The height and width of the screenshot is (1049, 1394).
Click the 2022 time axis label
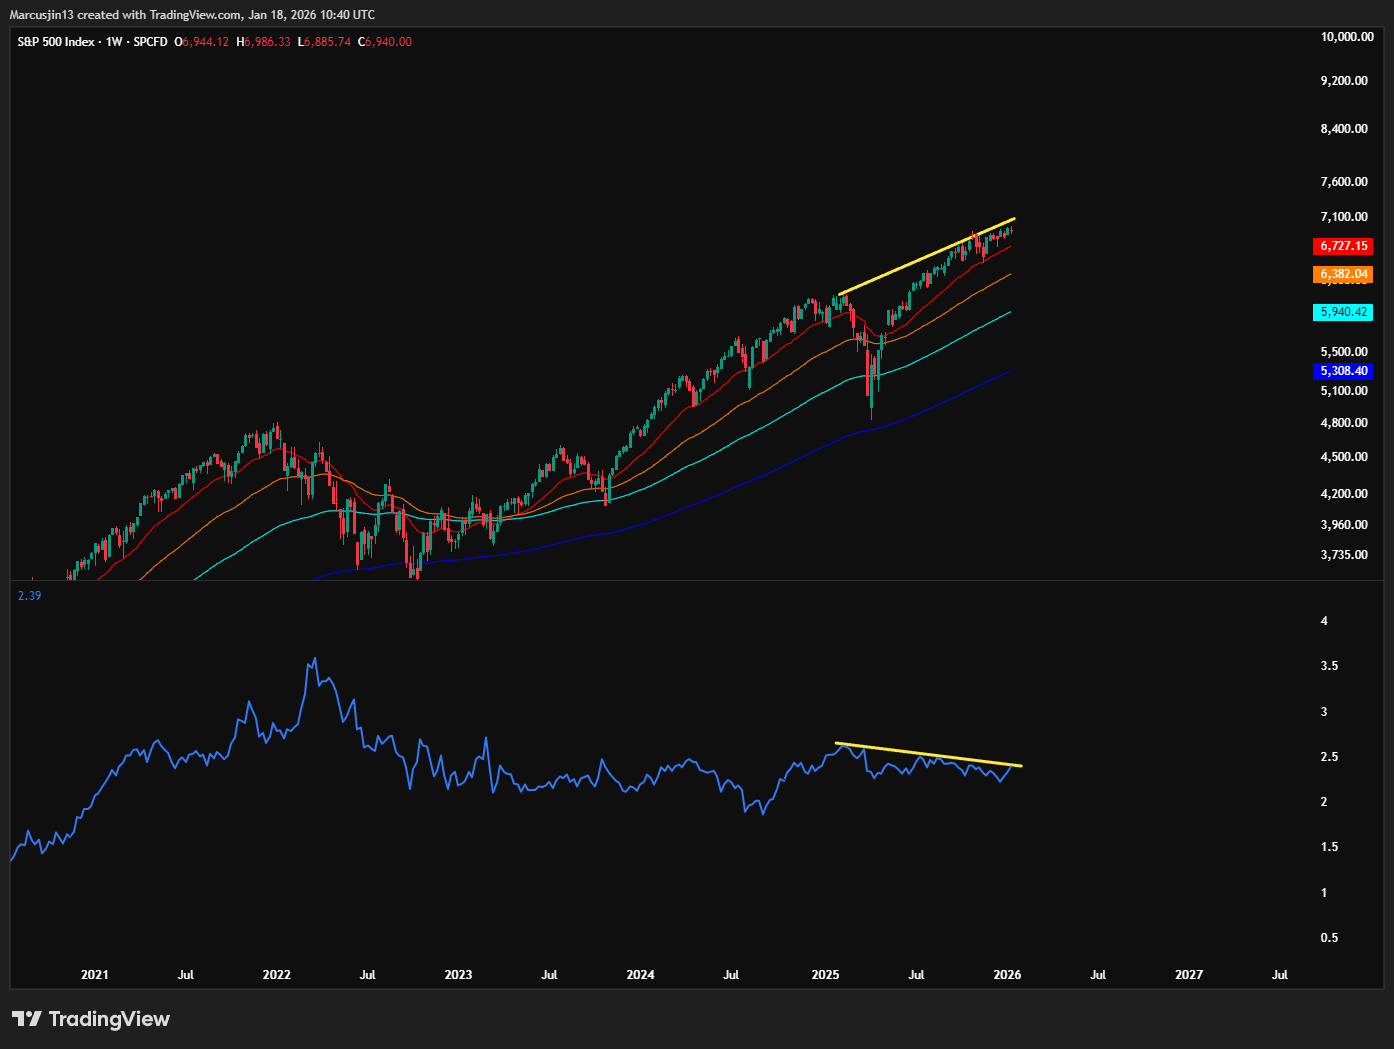(277, 975)
